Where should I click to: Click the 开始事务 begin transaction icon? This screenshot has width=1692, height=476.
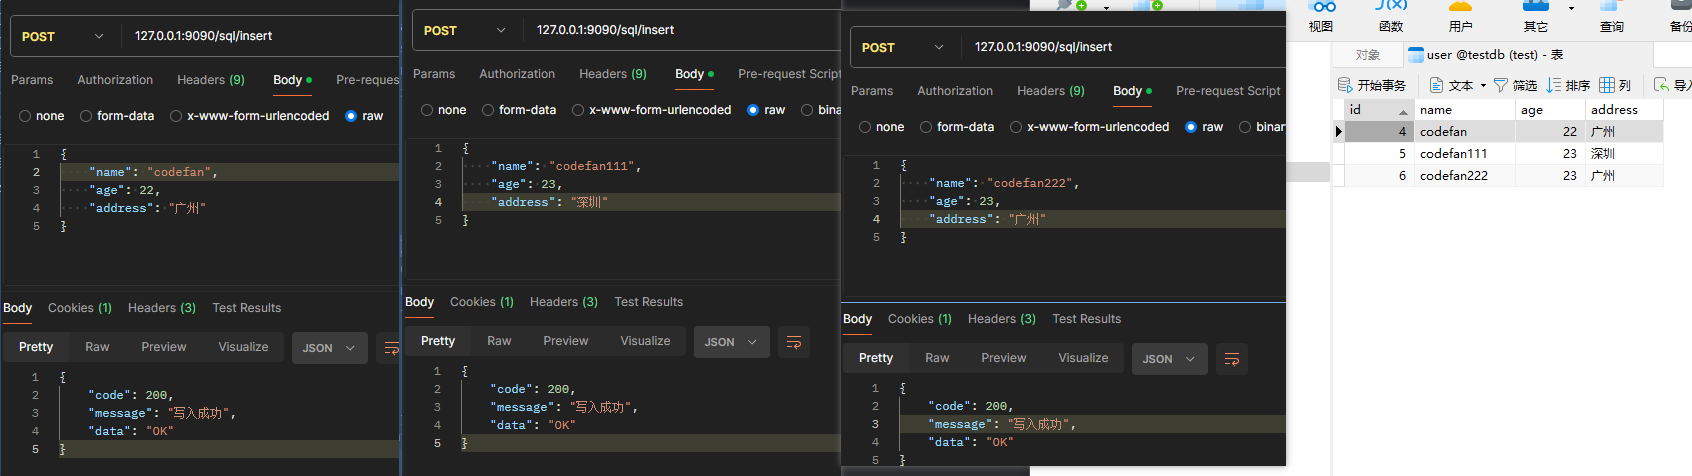pyautogui.click(x=1346, y=85)
